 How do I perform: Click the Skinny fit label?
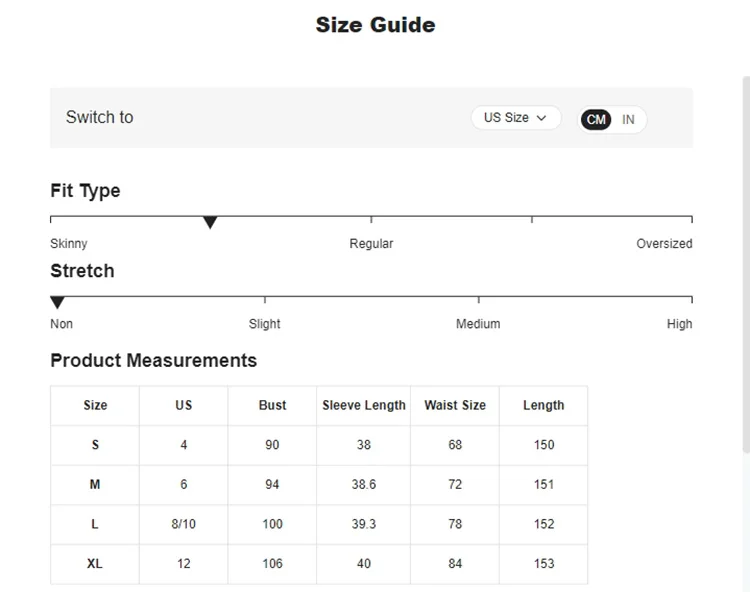tap(69, 244)
